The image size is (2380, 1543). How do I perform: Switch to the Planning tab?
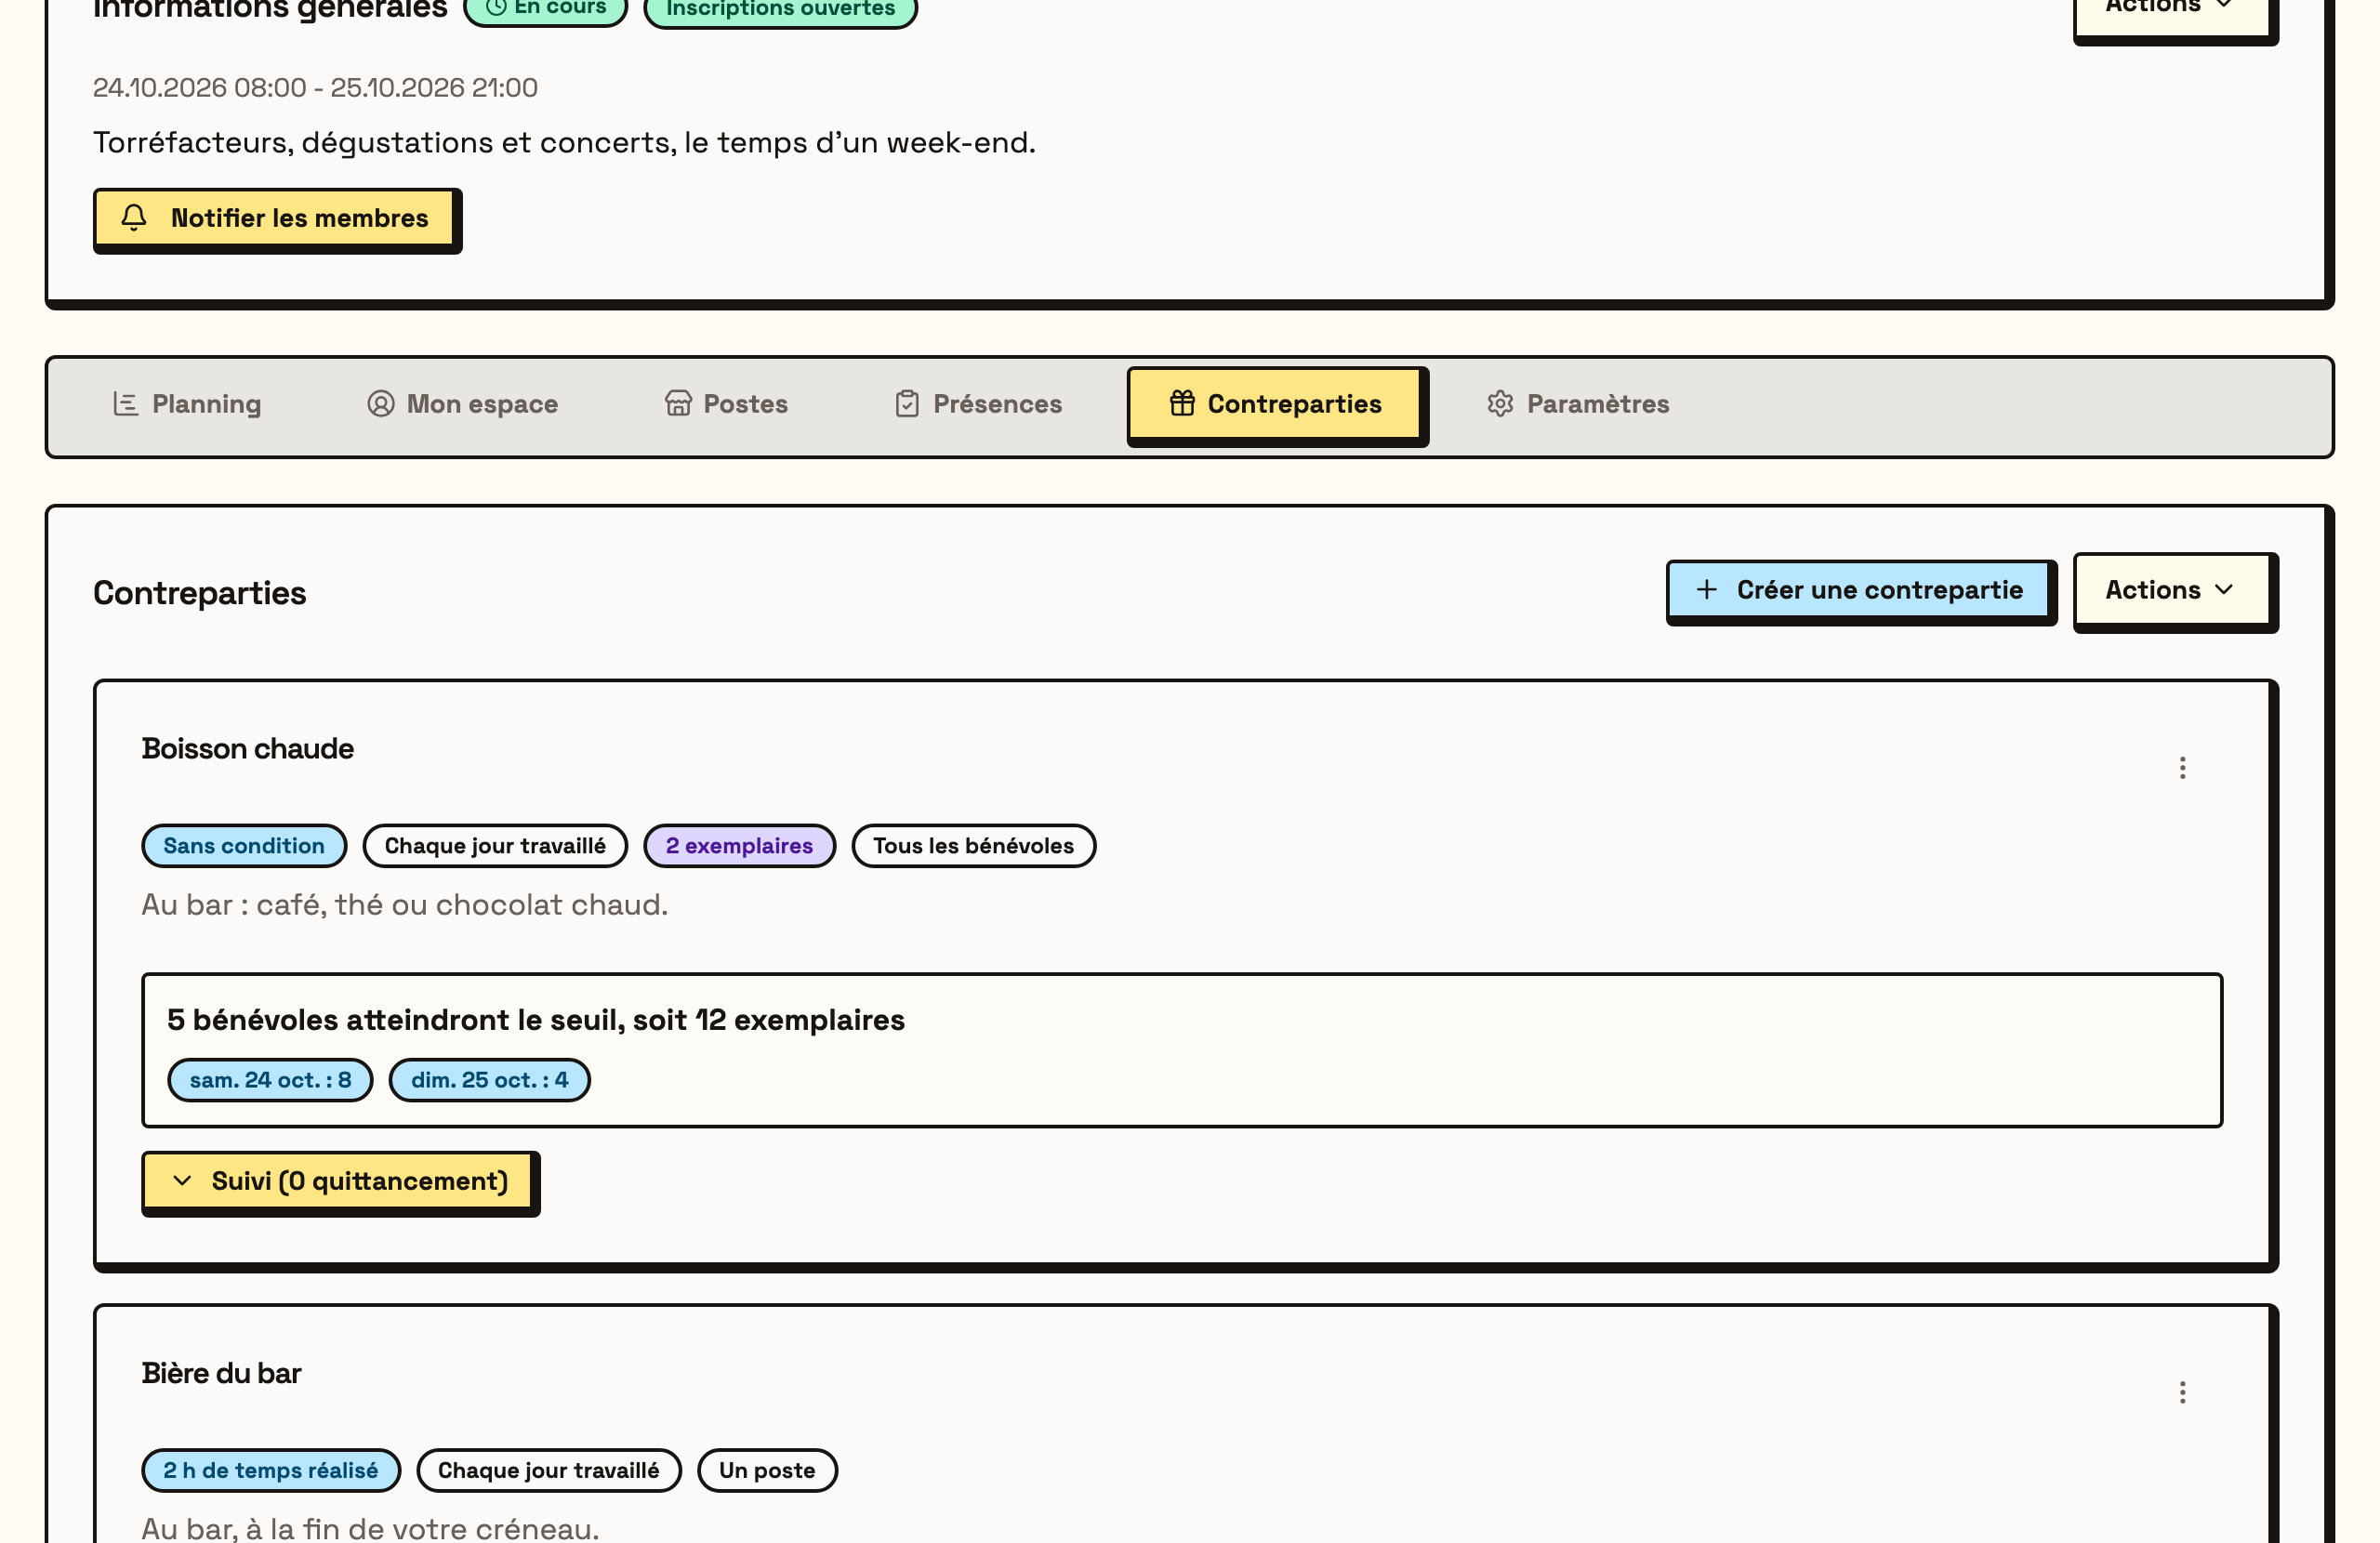coord(187,403)
